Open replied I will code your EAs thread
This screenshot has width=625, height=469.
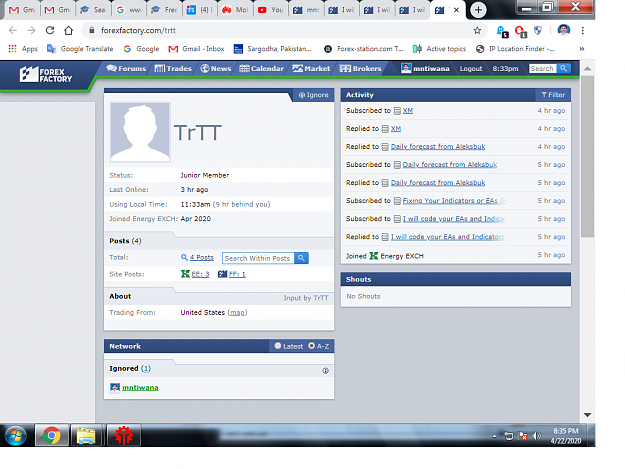pos(448,237)
